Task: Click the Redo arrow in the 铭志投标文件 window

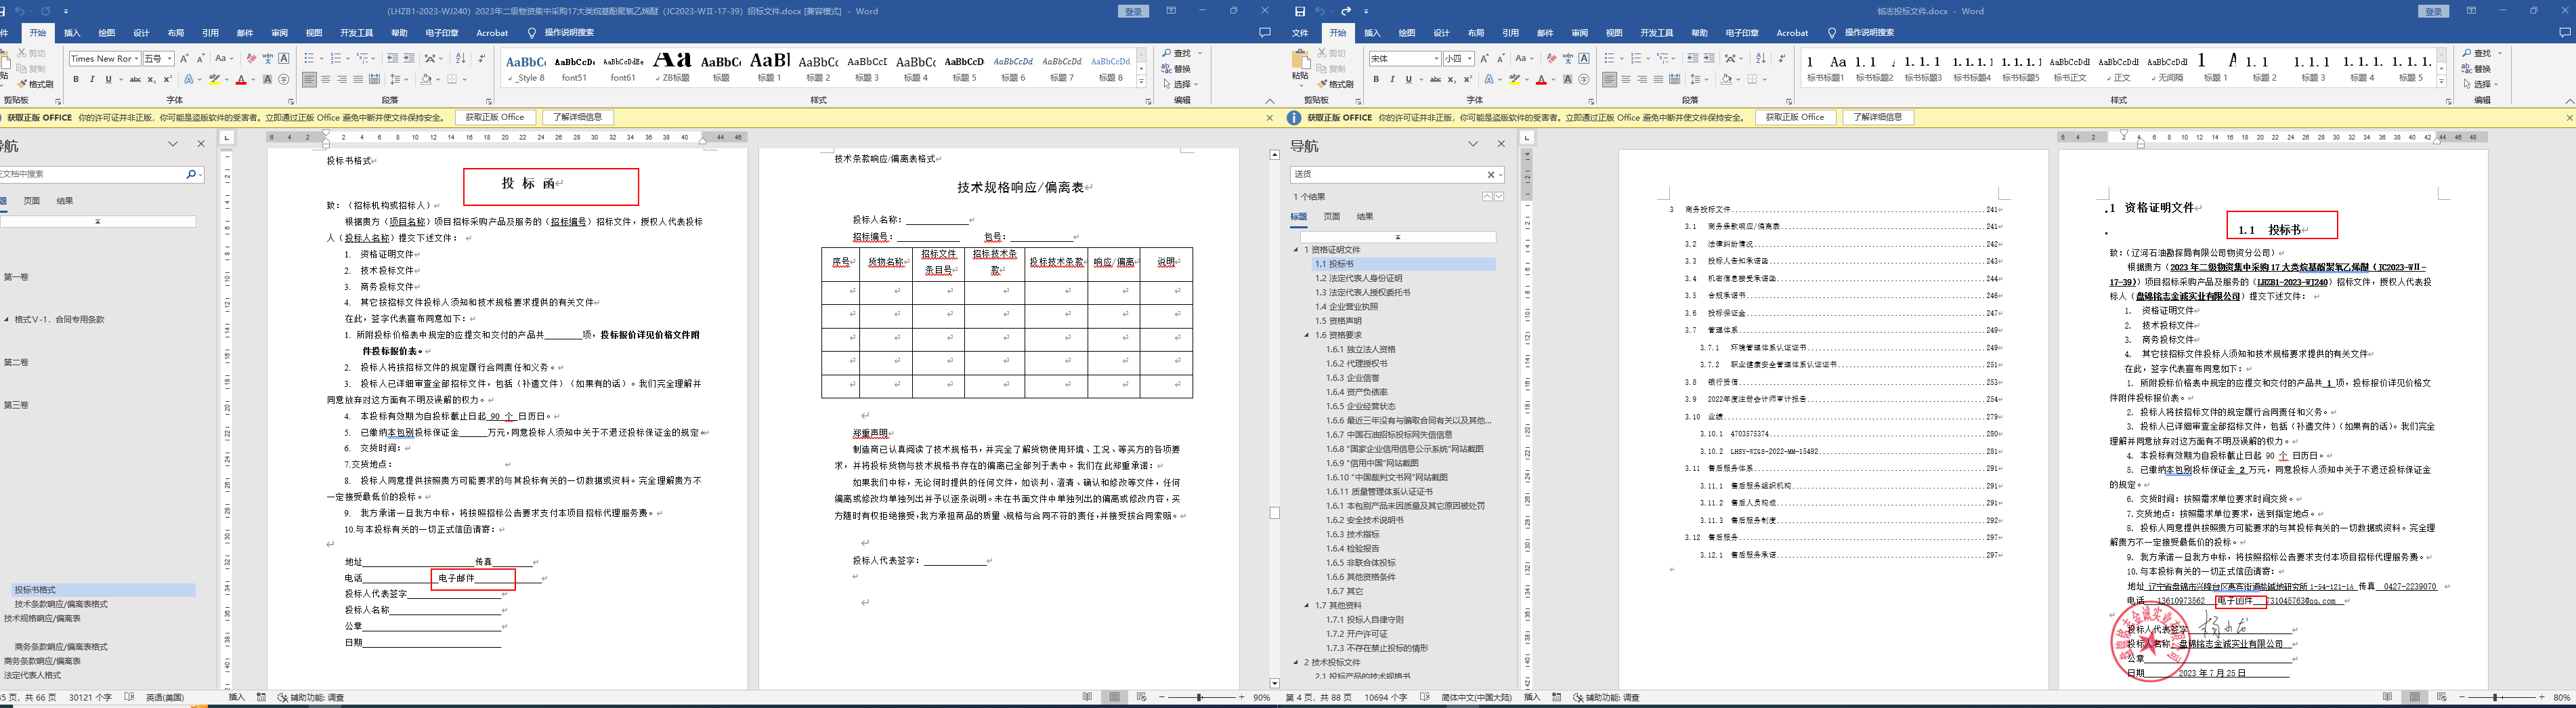Action: click(1346, 11)
